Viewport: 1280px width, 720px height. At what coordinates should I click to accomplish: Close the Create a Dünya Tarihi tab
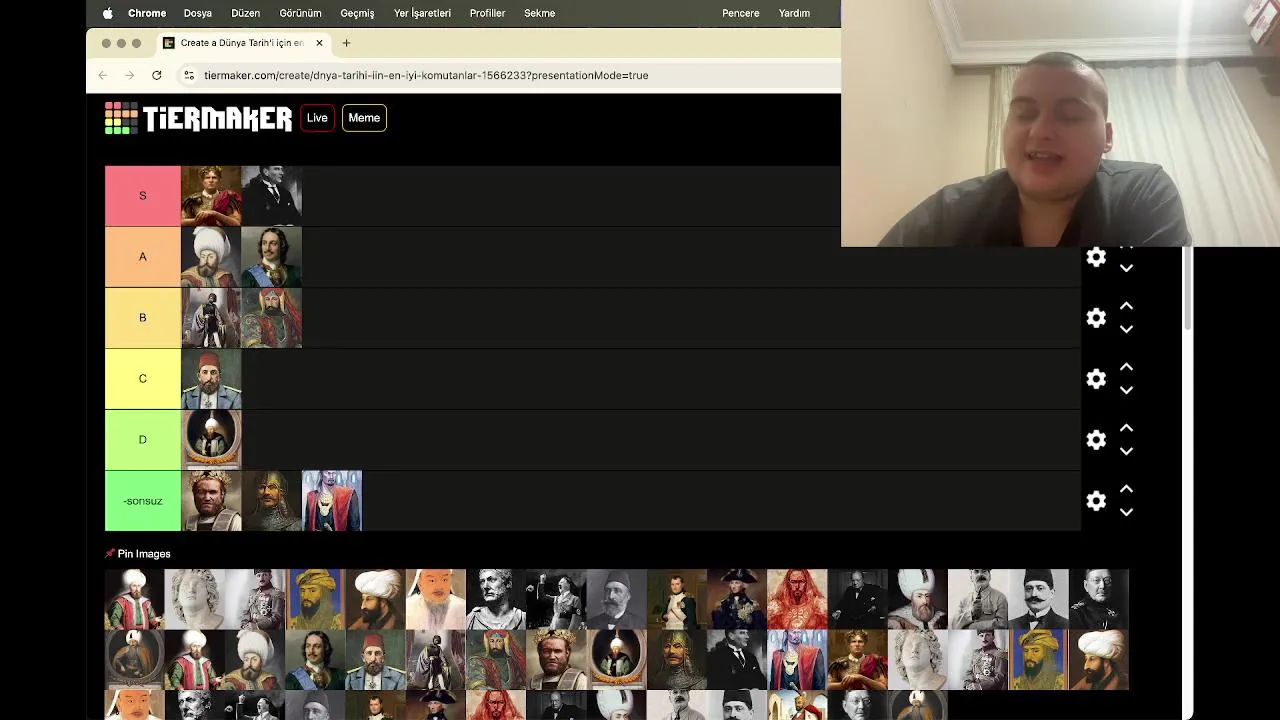pyautogui.click(x=319, y=43)
